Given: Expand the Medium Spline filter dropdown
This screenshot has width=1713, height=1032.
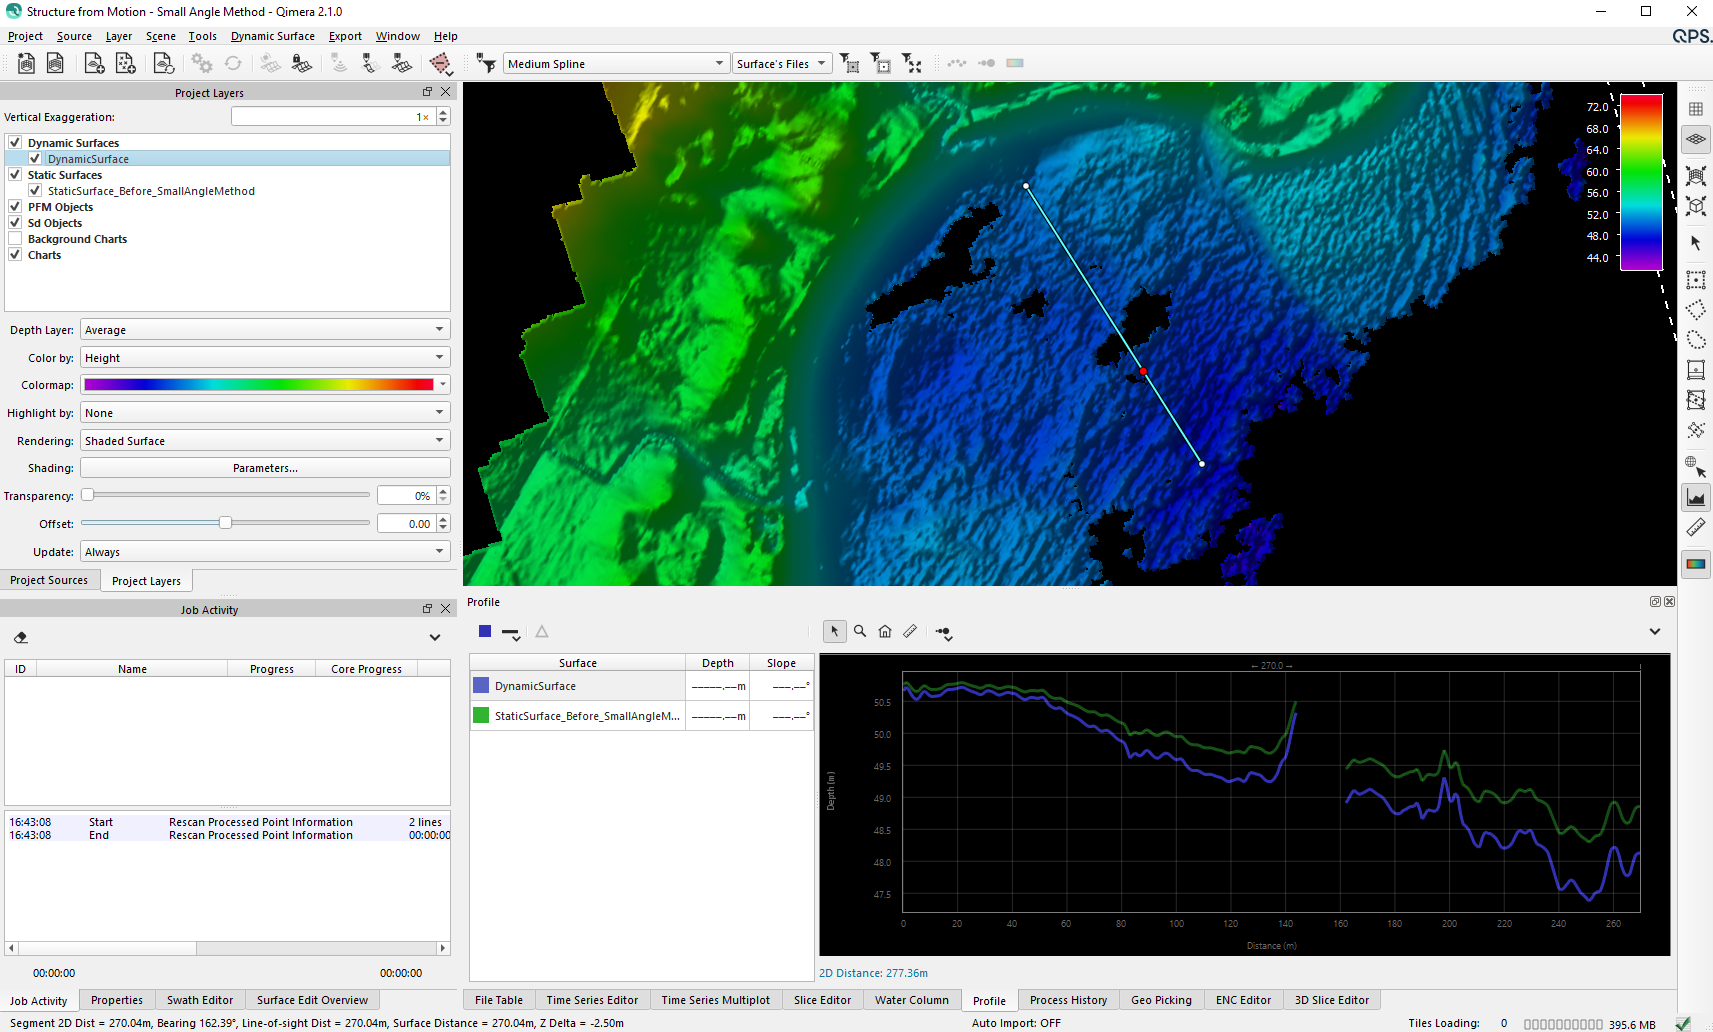Looking at the screenshot, I should (x=615, y=64).
